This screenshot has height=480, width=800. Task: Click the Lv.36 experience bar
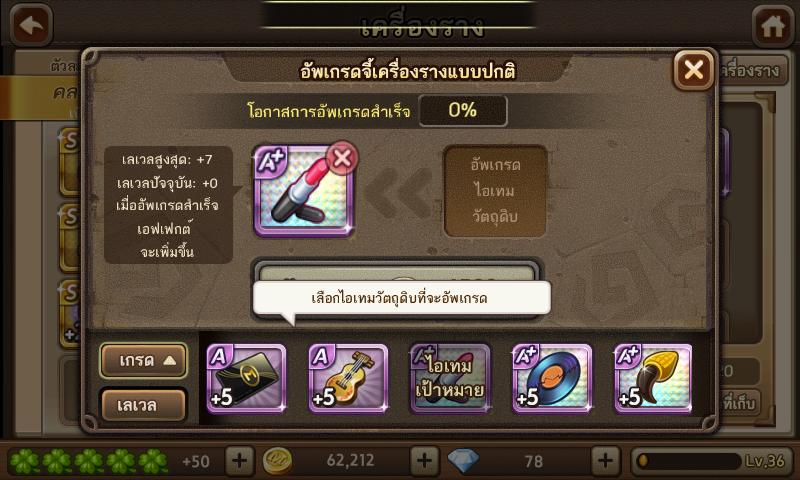pos(712,461)
